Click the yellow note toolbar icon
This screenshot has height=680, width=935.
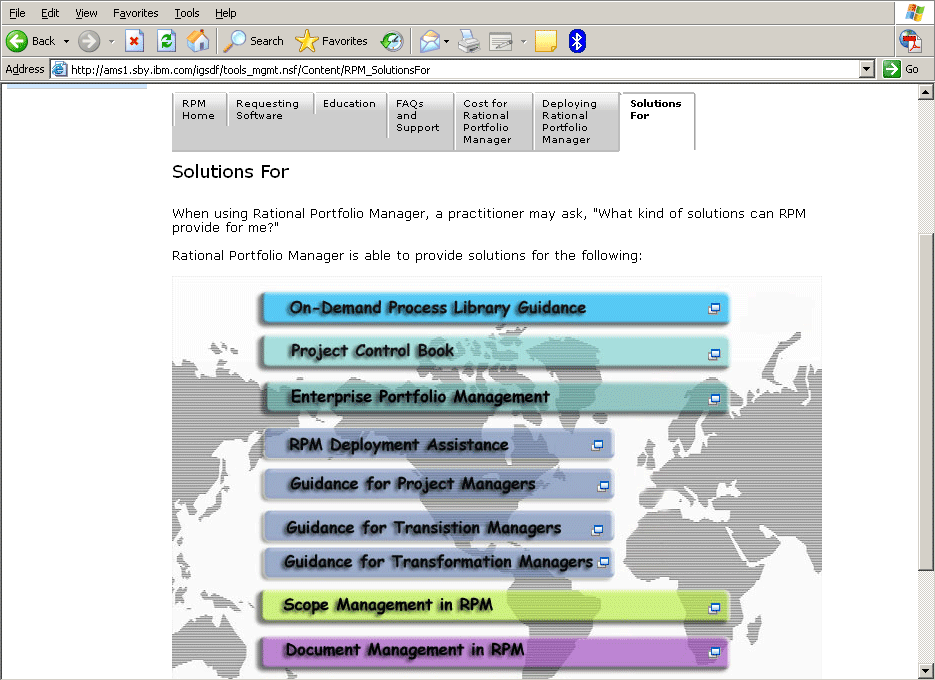546,41
